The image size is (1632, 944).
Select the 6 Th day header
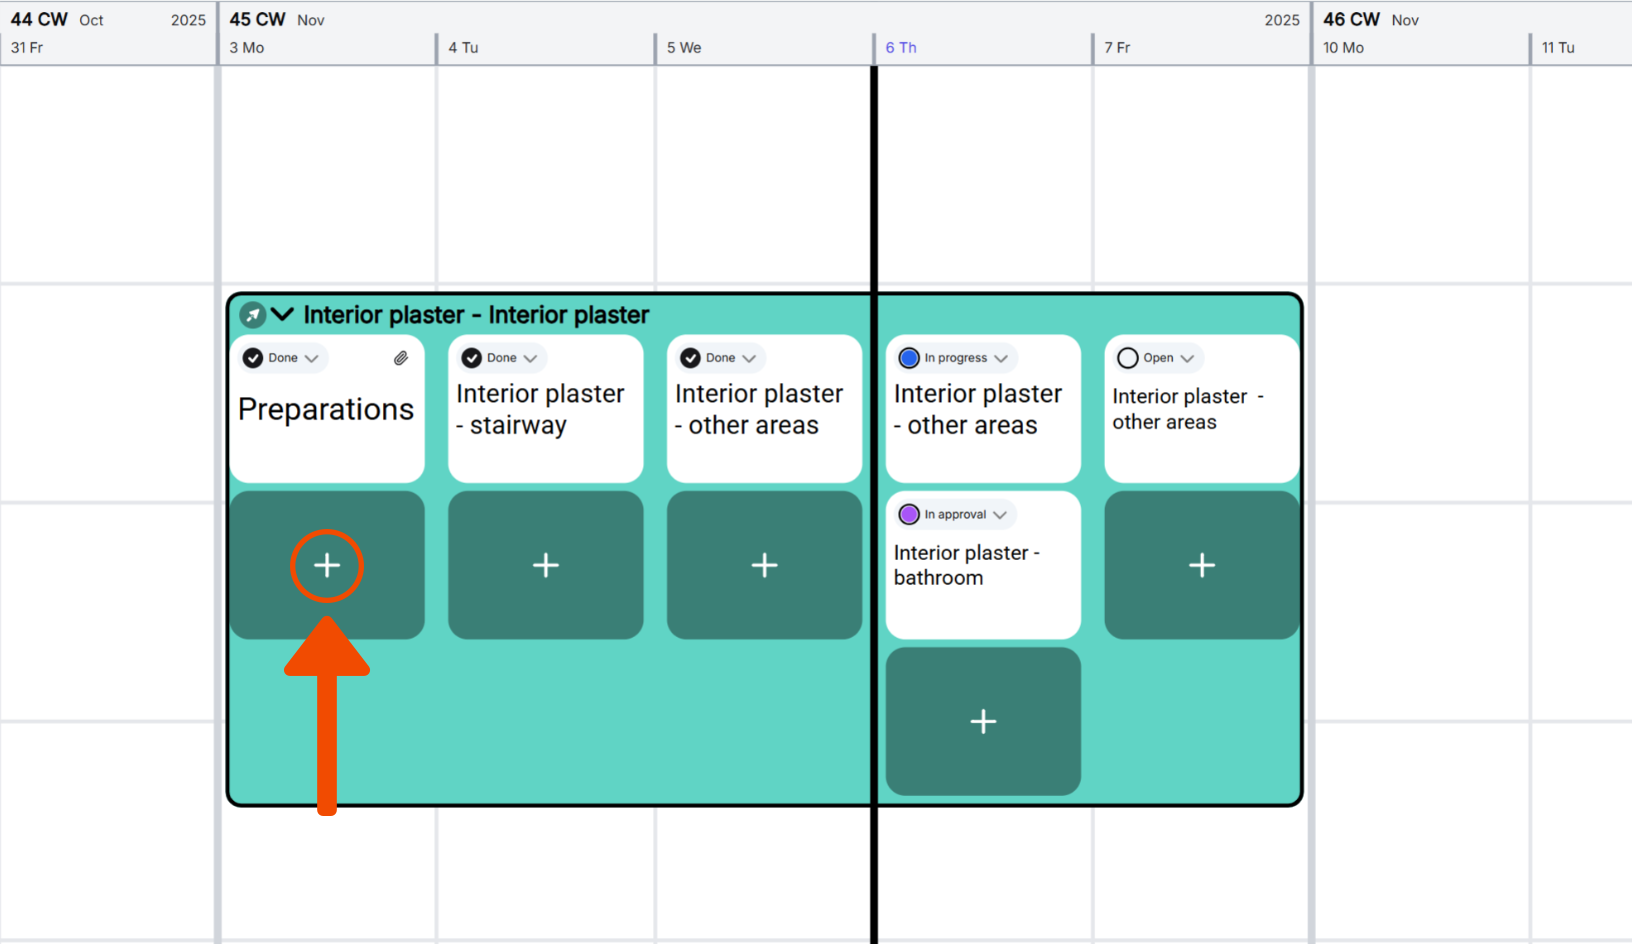(901, 48)
